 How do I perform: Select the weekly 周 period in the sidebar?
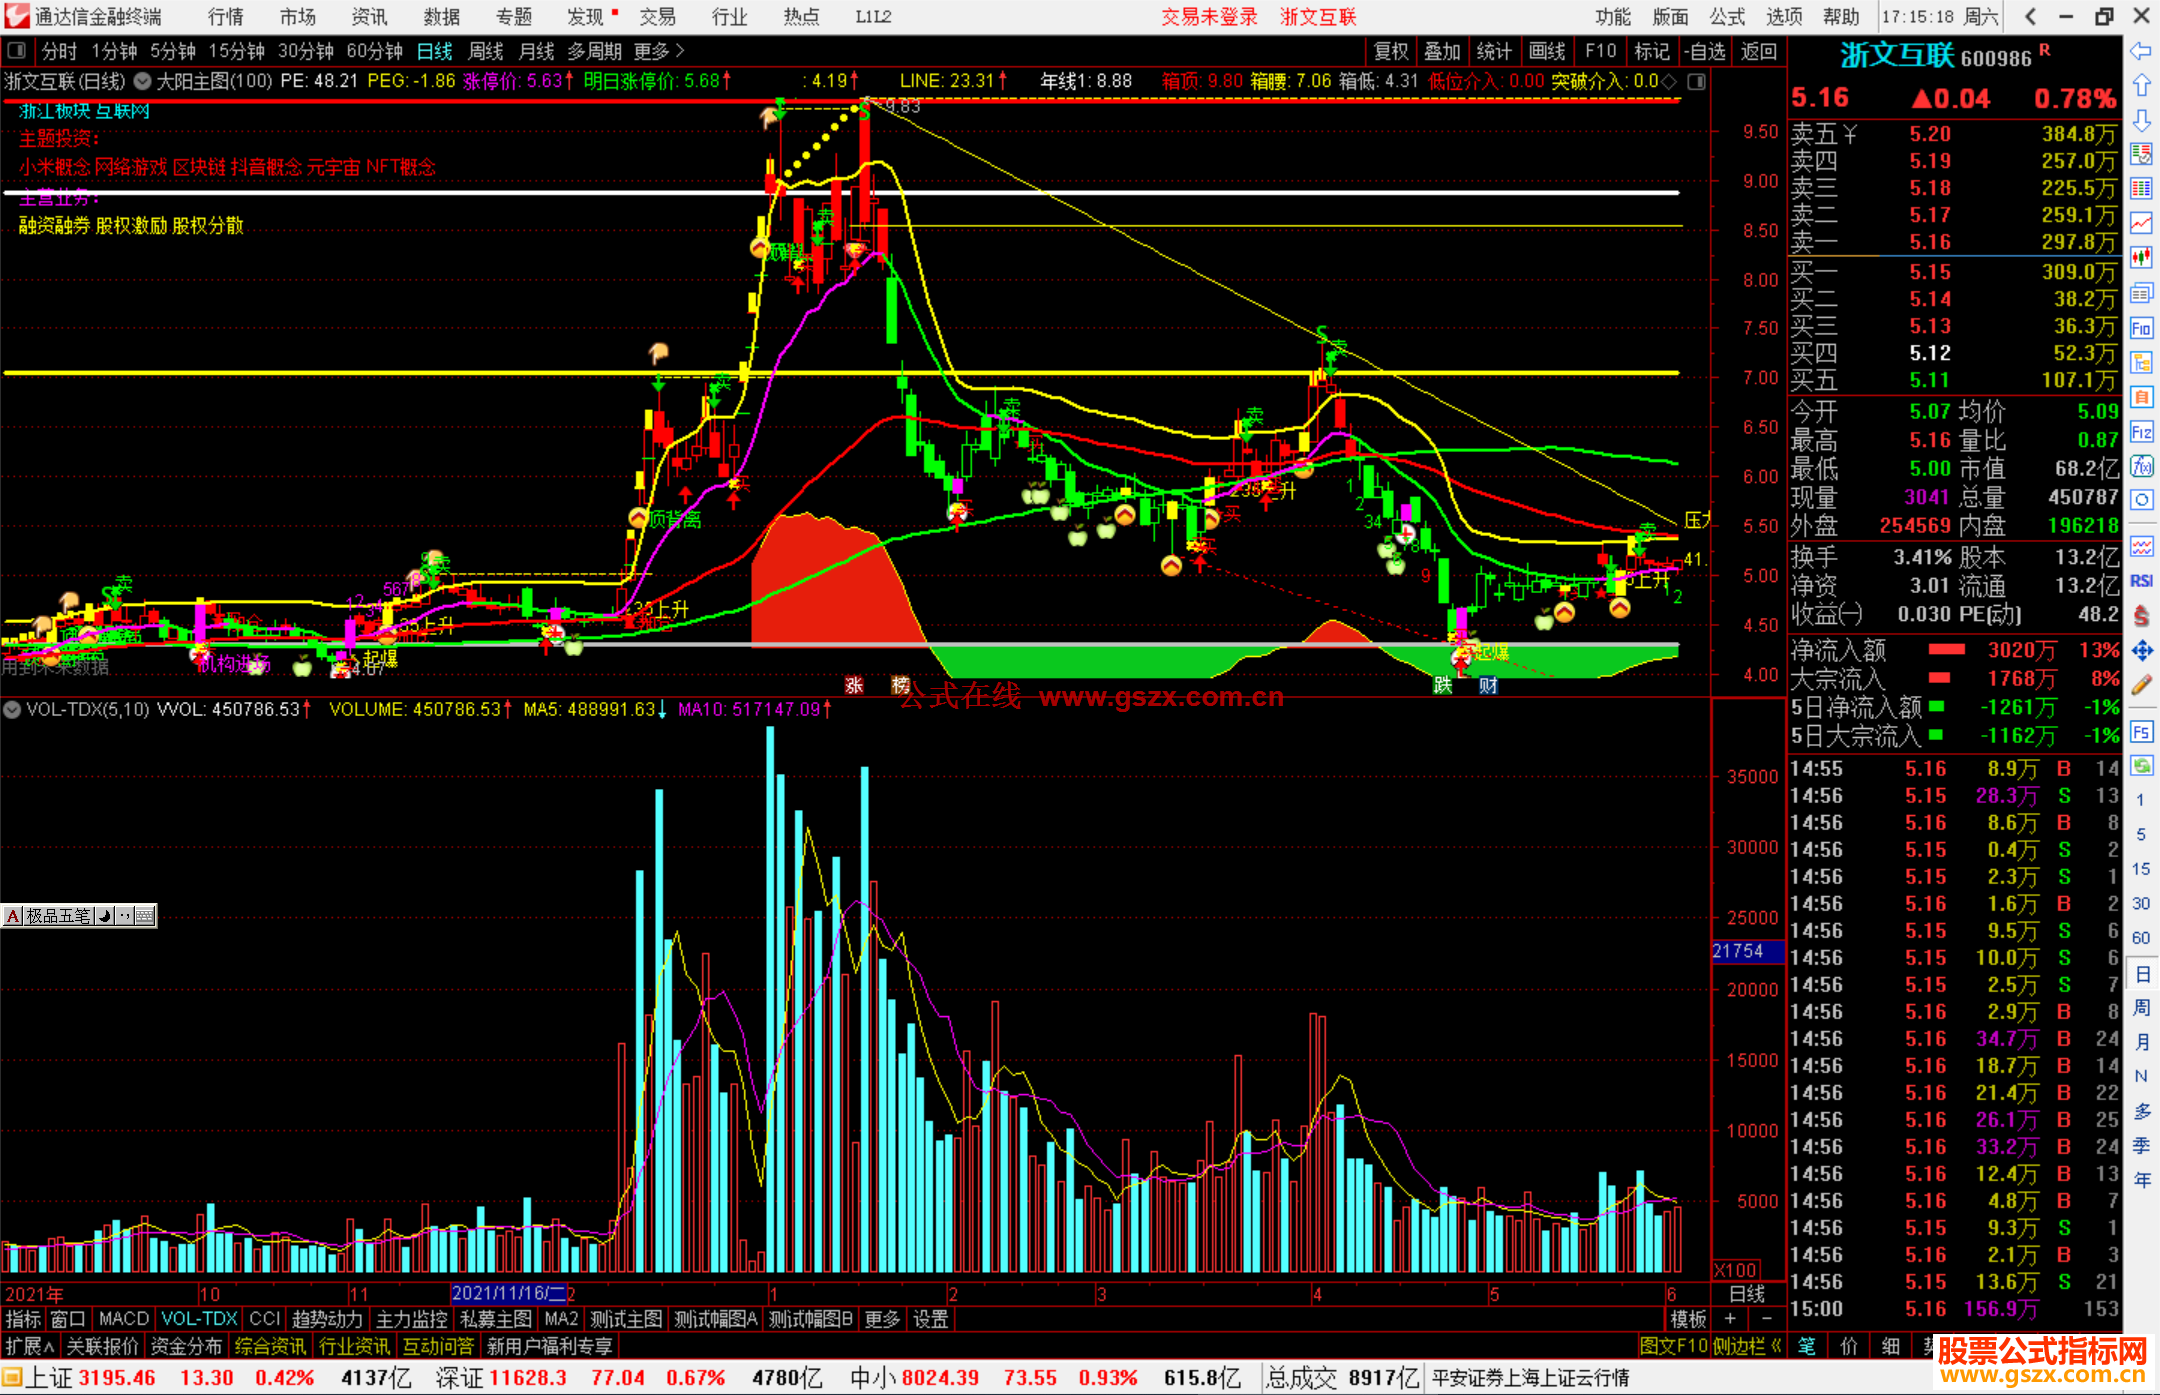(2141, 1007)
